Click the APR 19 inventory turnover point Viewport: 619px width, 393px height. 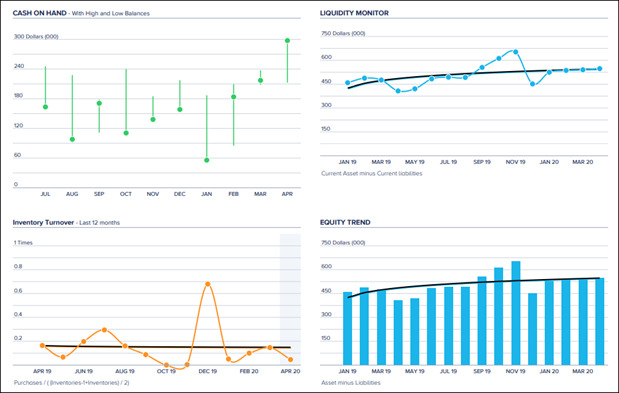42,346
